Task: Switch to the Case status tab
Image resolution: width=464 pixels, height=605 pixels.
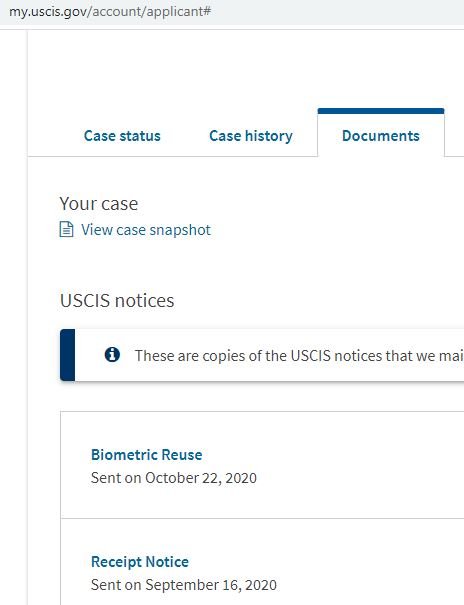Action: click(x=122, y=136)
